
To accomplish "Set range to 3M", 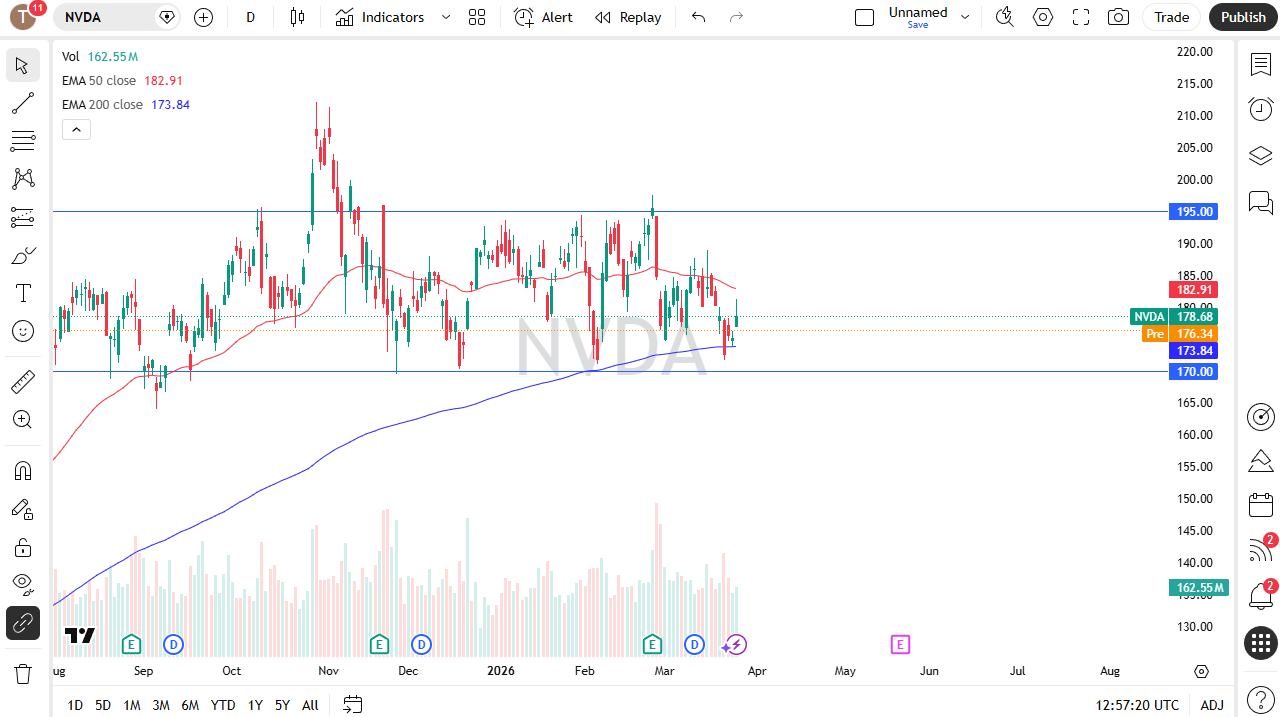I will click(161, 705).
